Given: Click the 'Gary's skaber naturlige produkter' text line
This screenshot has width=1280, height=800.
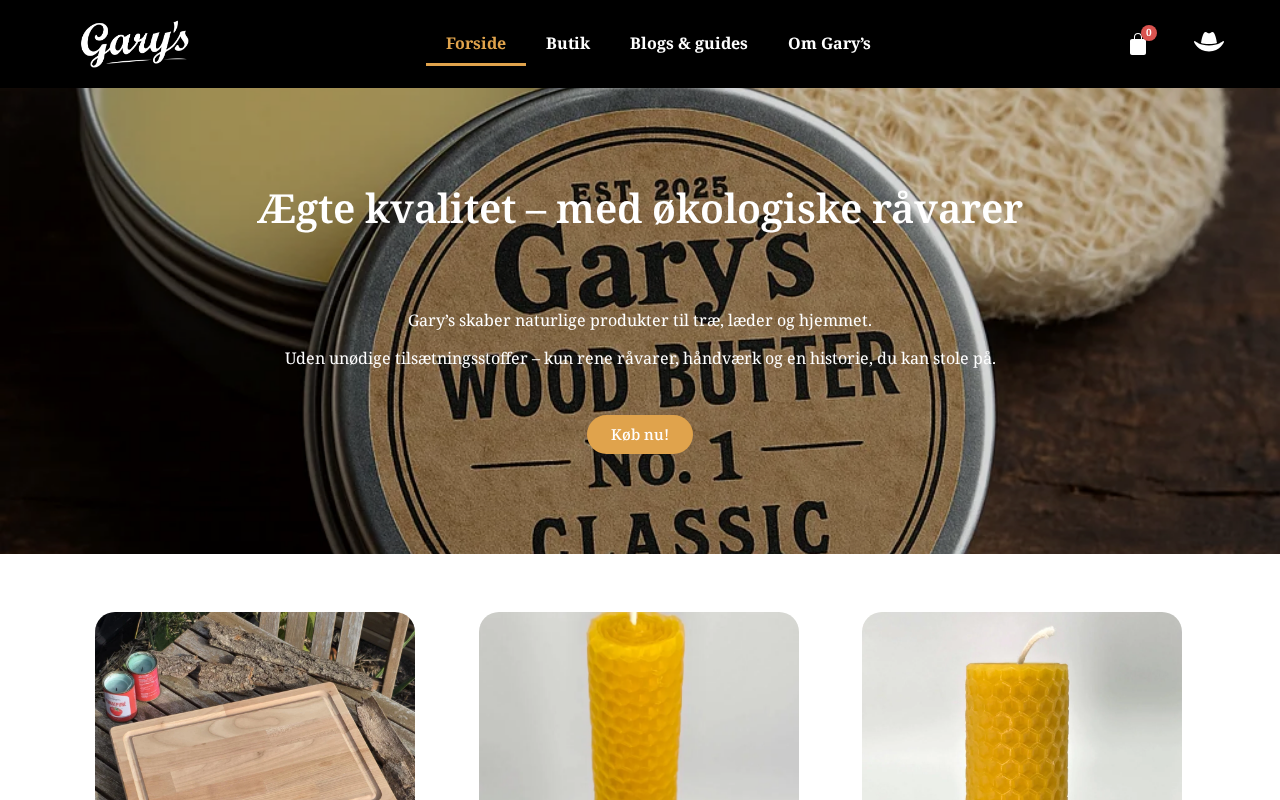Looking at the screenshot, I should tap(640, 320).
